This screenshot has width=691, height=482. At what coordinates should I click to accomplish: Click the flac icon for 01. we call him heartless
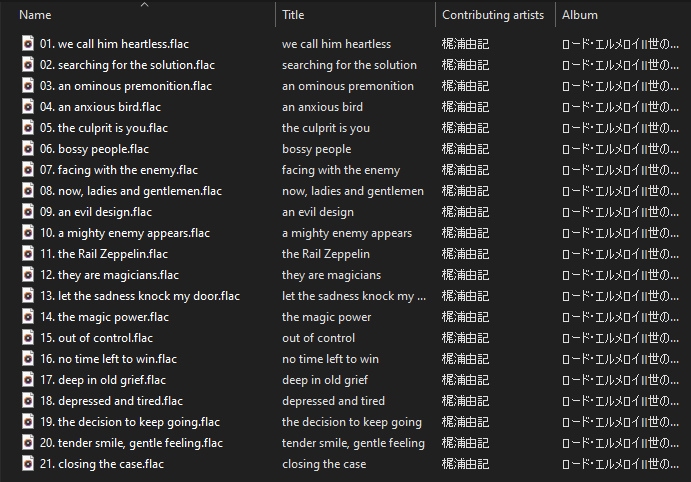pos(28,44)
